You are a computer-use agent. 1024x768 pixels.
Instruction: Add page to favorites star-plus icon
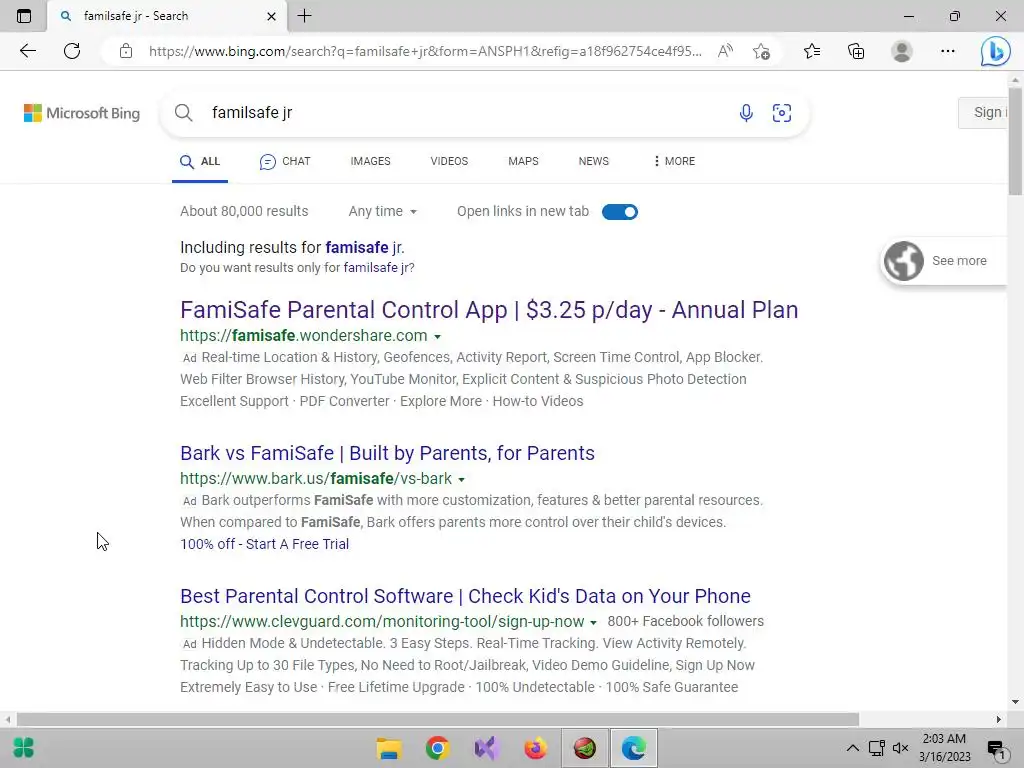(761, 51)
